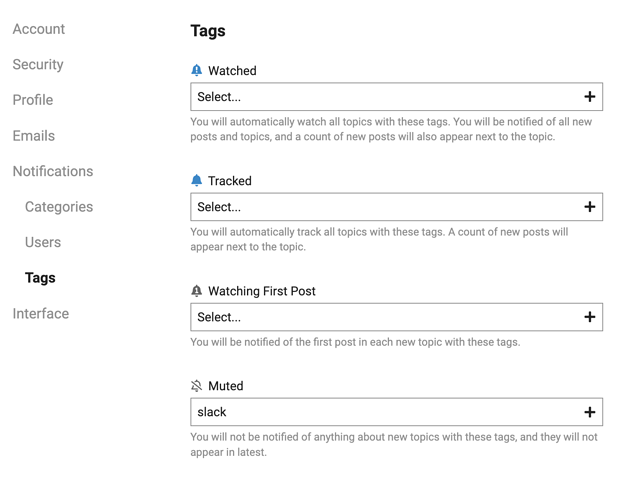This screenshot has width=637, height=500.
Task: Select Notifications in the sidebar
Action: [53, 171]
